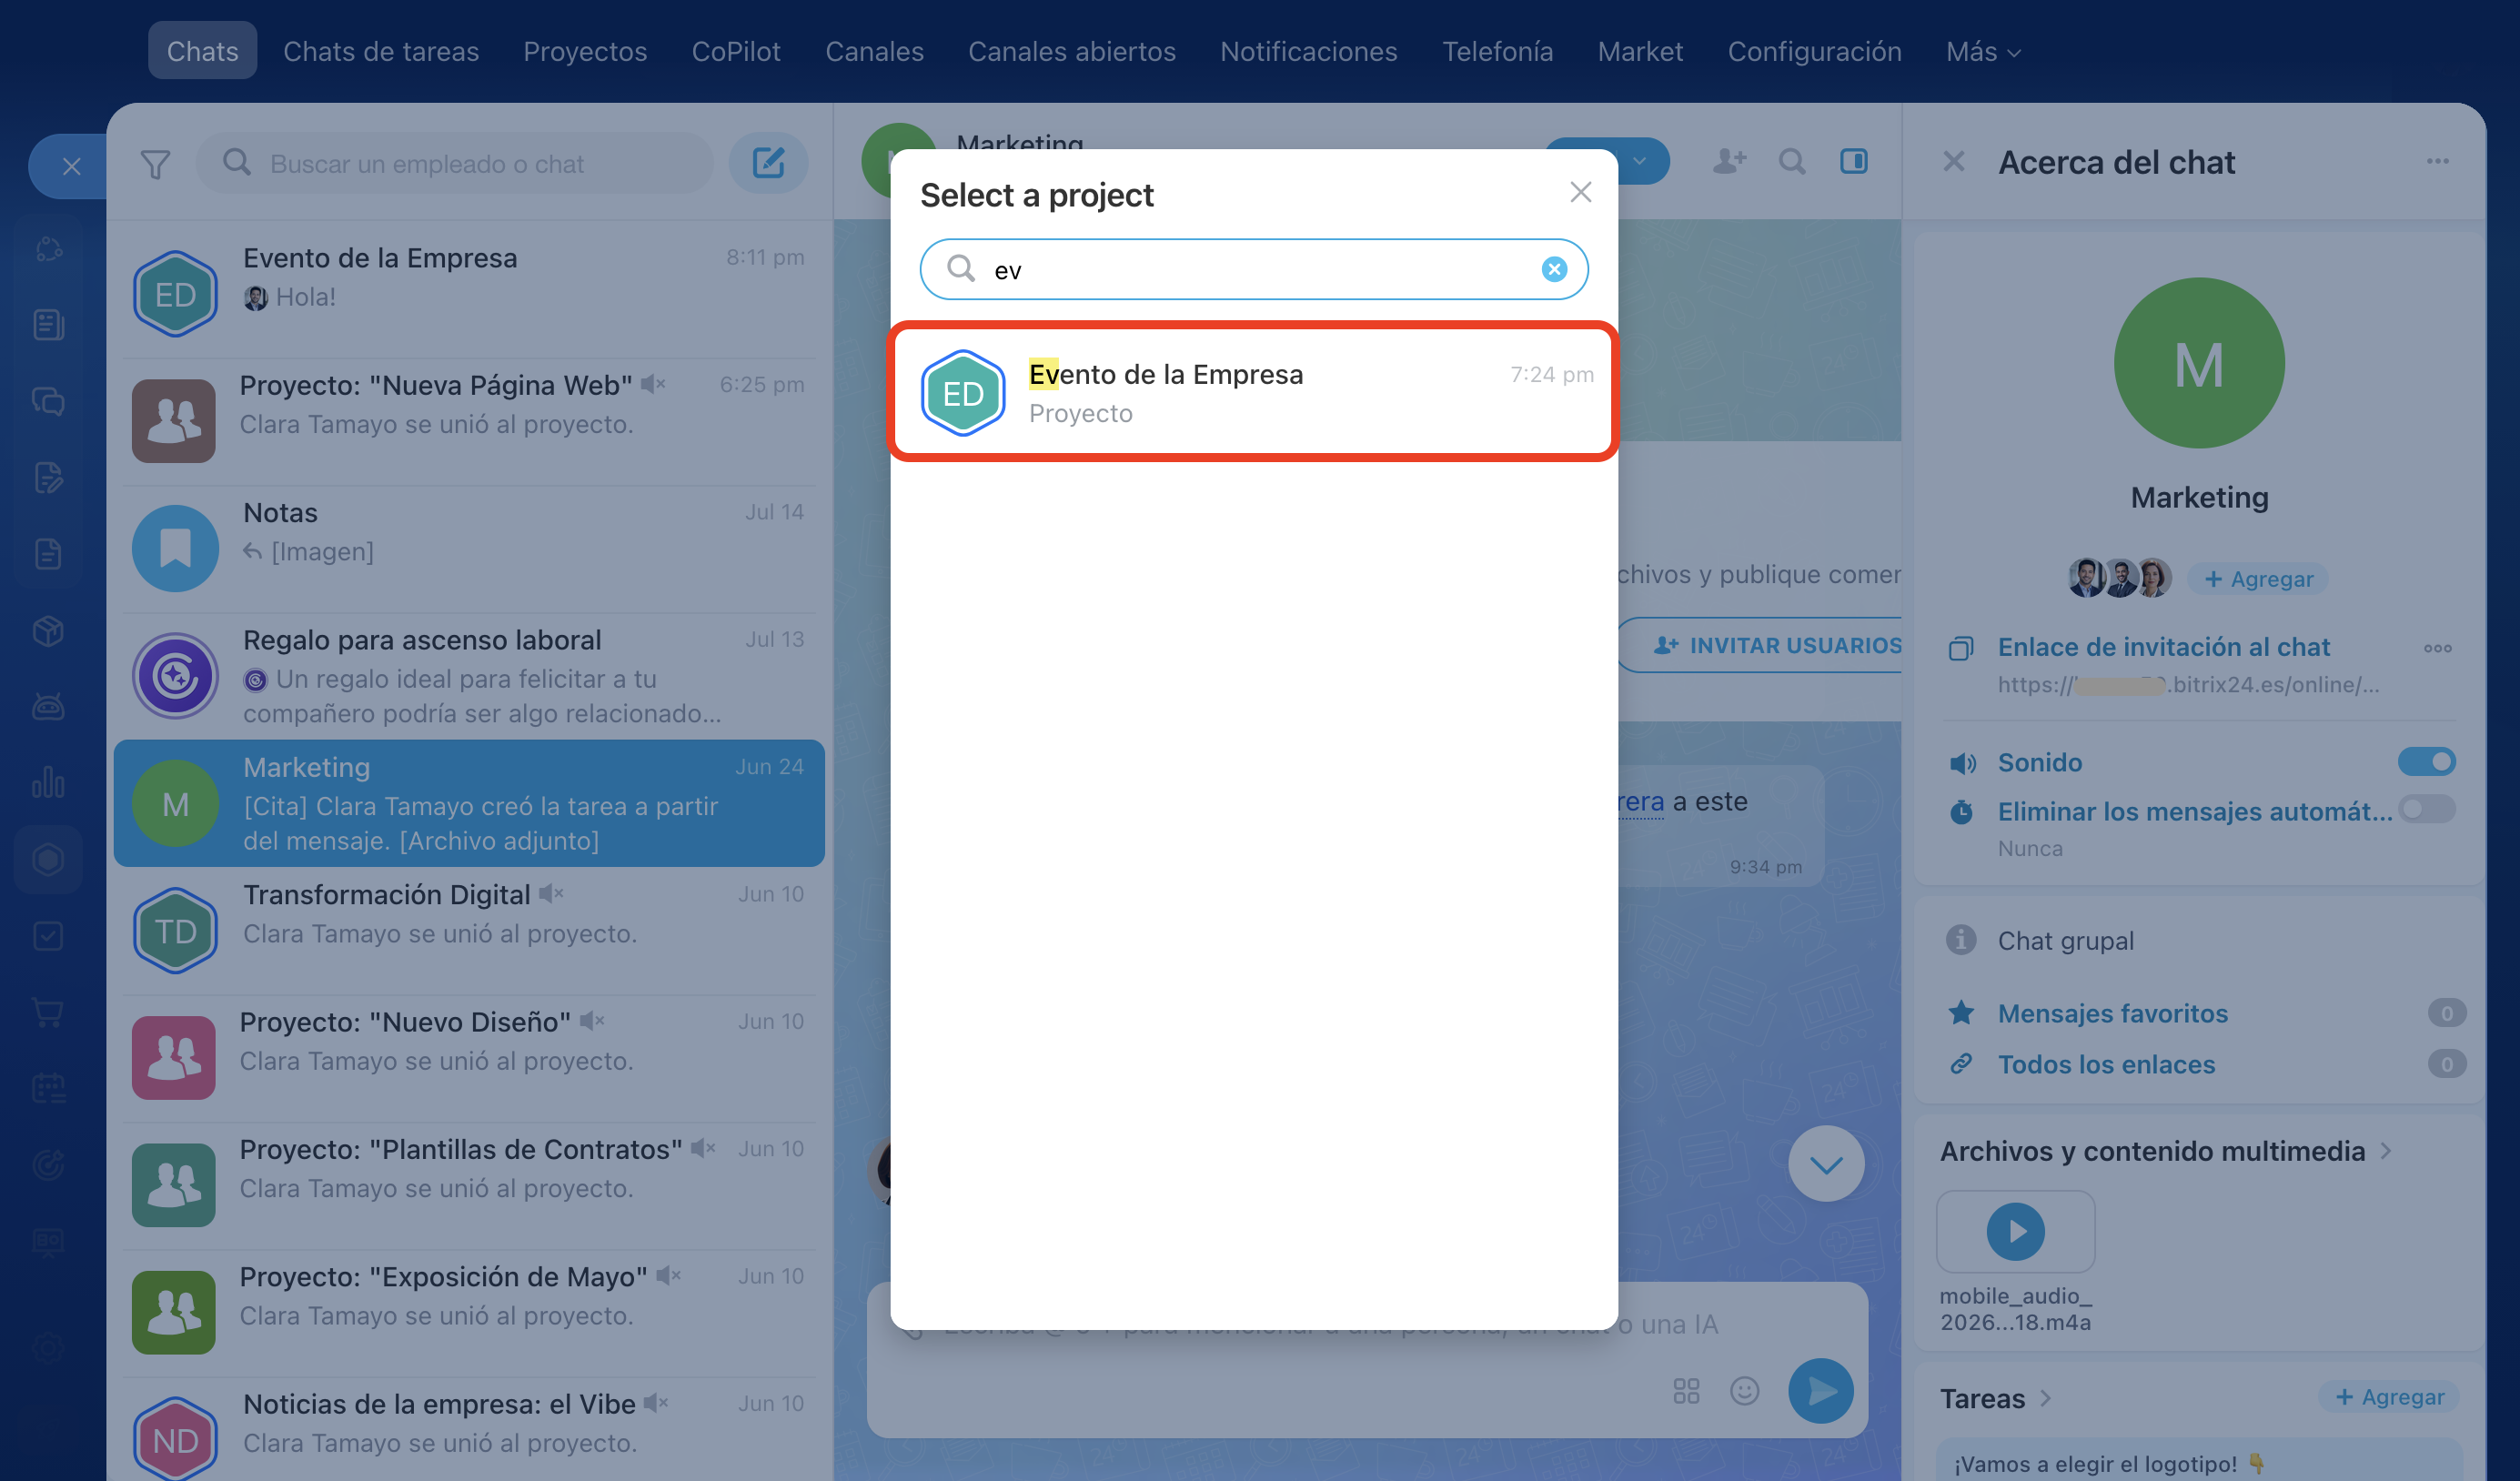This screenshot has width=2520, height=1481.
Task: Close the Select a project dialog
Action: click(x=1580, y=192)
